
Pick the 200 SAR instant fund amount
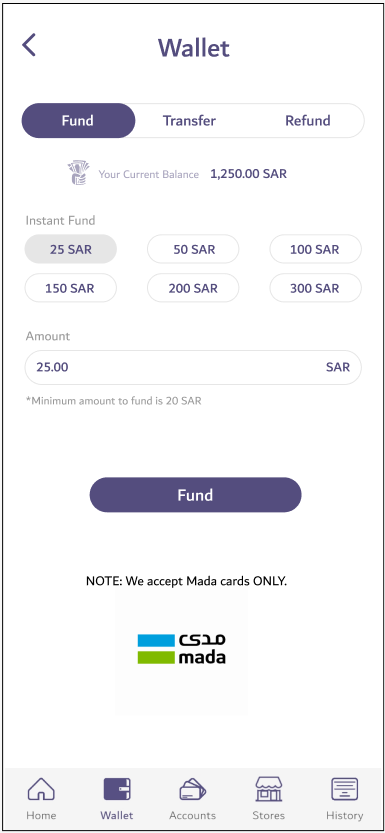pos(193,288)
